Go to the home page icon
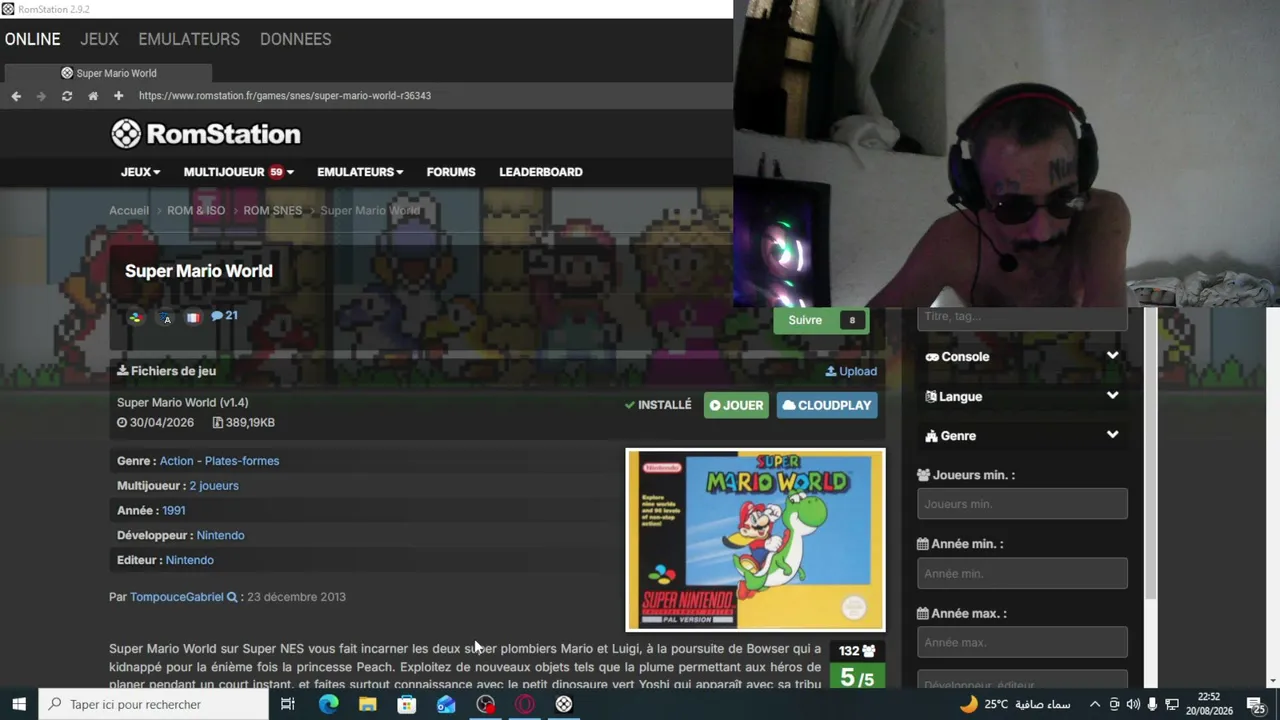This screenshot has width=1280, height=720. click(x=93, y=96)
